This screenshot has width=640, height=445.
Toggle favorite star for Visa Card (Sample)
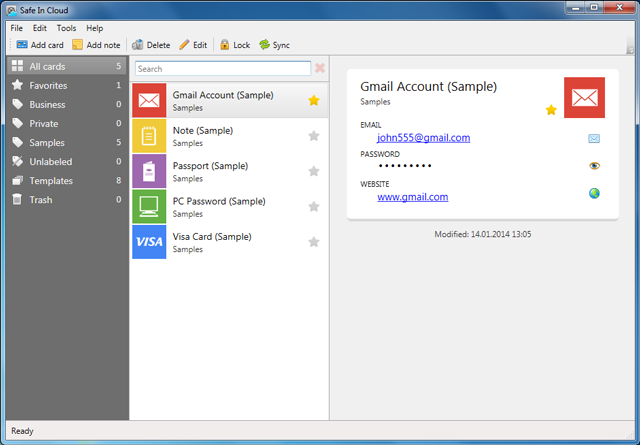click(x=314, y=242)
